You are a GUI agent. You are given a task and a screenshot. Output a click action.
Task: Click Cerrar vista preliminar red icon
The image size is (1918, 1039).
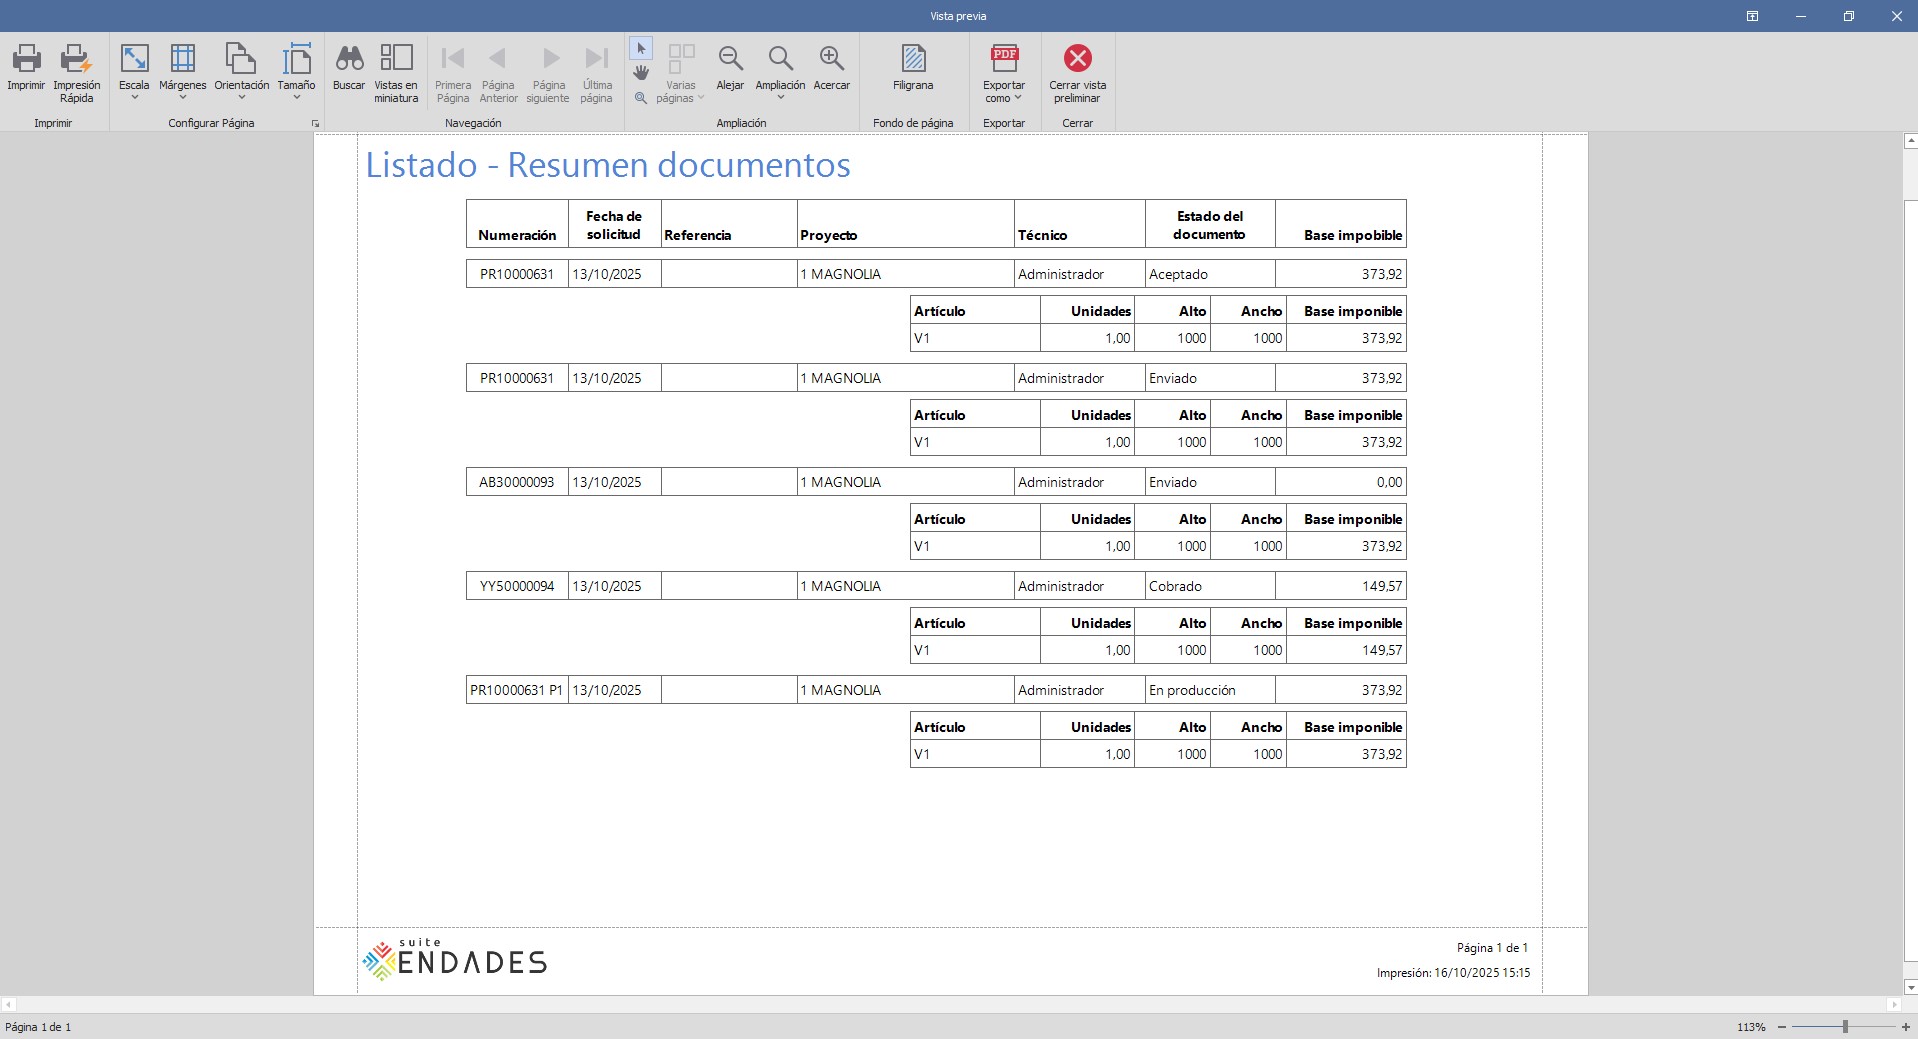1077,60
